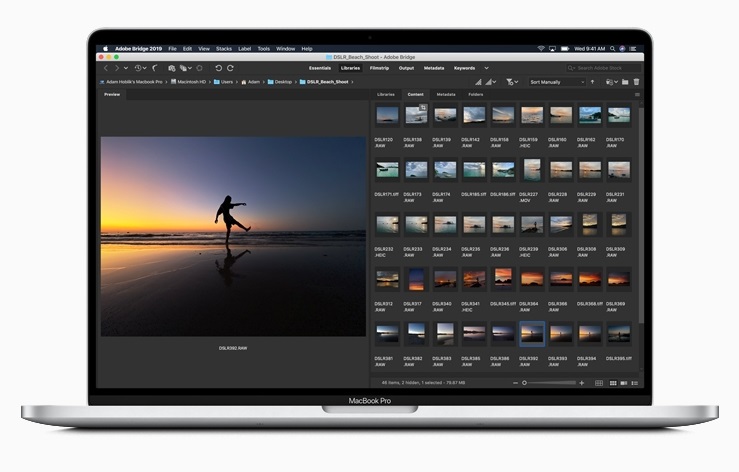
Task: Click the Get Photos from Camera icon
Action: [x=172, y=68]
